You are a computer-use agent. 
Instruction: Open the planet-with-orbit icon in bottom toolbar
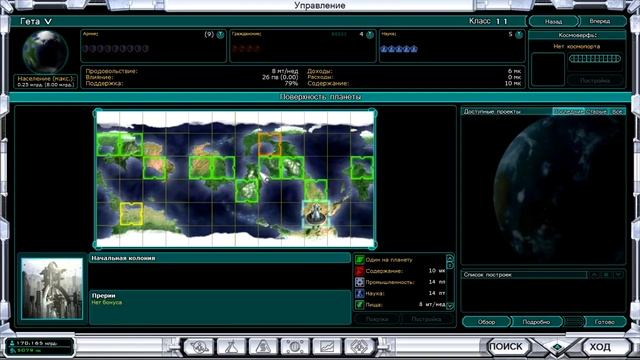pos(199,347)
